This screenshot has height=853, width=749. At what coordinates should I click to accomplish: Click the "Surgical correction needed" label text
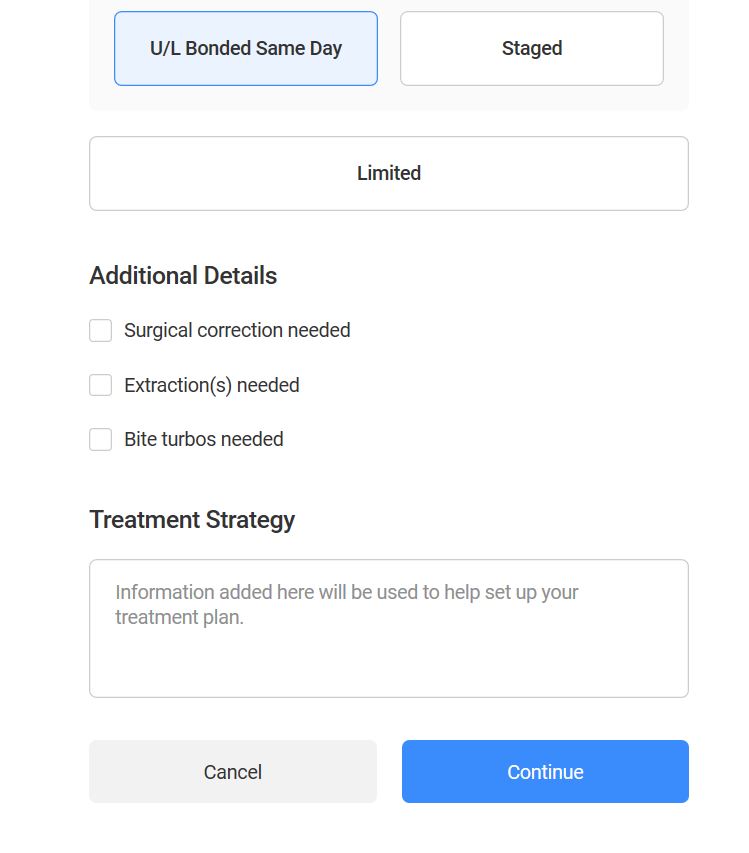[x=237, y=330]
